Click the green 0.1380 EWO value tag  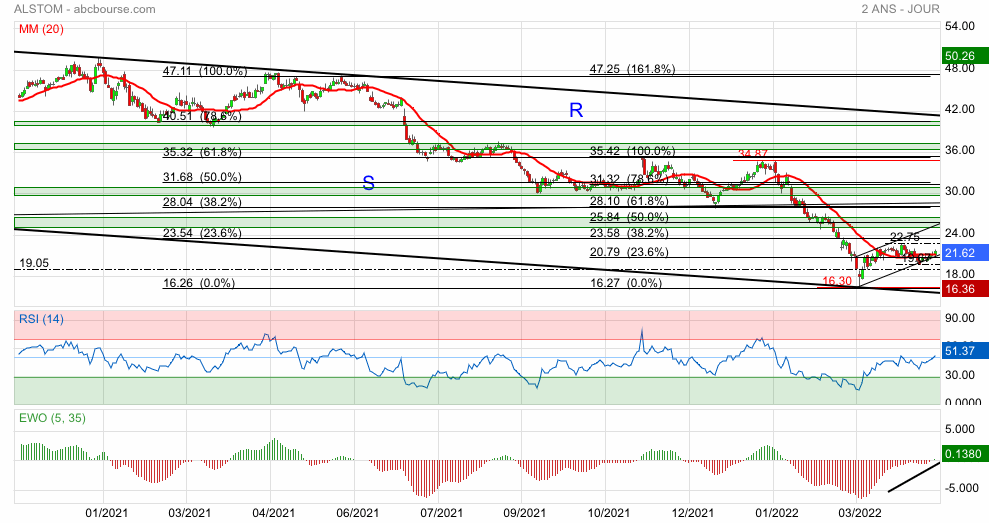coord(964,455)
